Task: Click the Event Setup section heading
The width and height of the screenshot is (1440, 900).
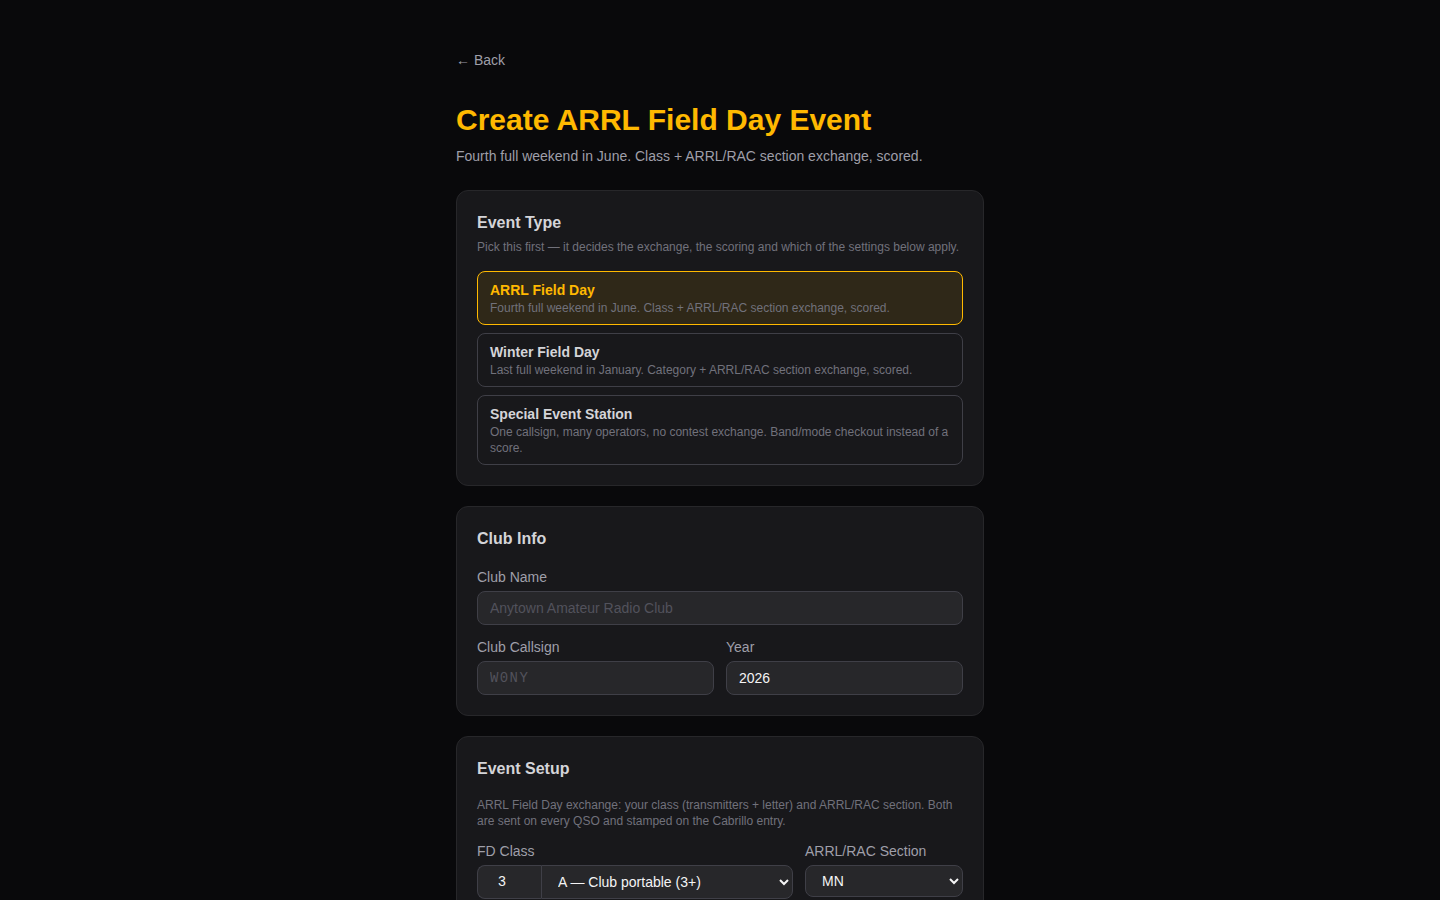Action: 523,768
